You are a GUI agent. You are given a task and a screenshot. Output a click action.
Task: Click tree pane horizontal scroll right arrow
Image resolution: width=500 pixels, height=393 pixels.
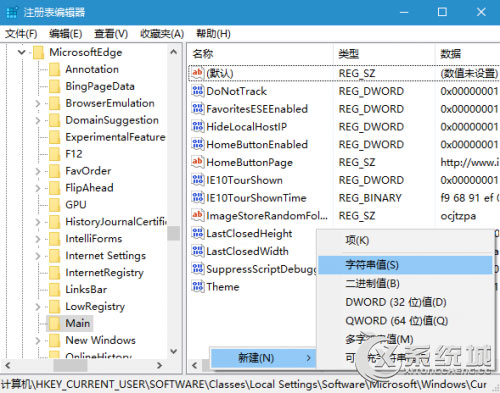(x=160, y=365)
